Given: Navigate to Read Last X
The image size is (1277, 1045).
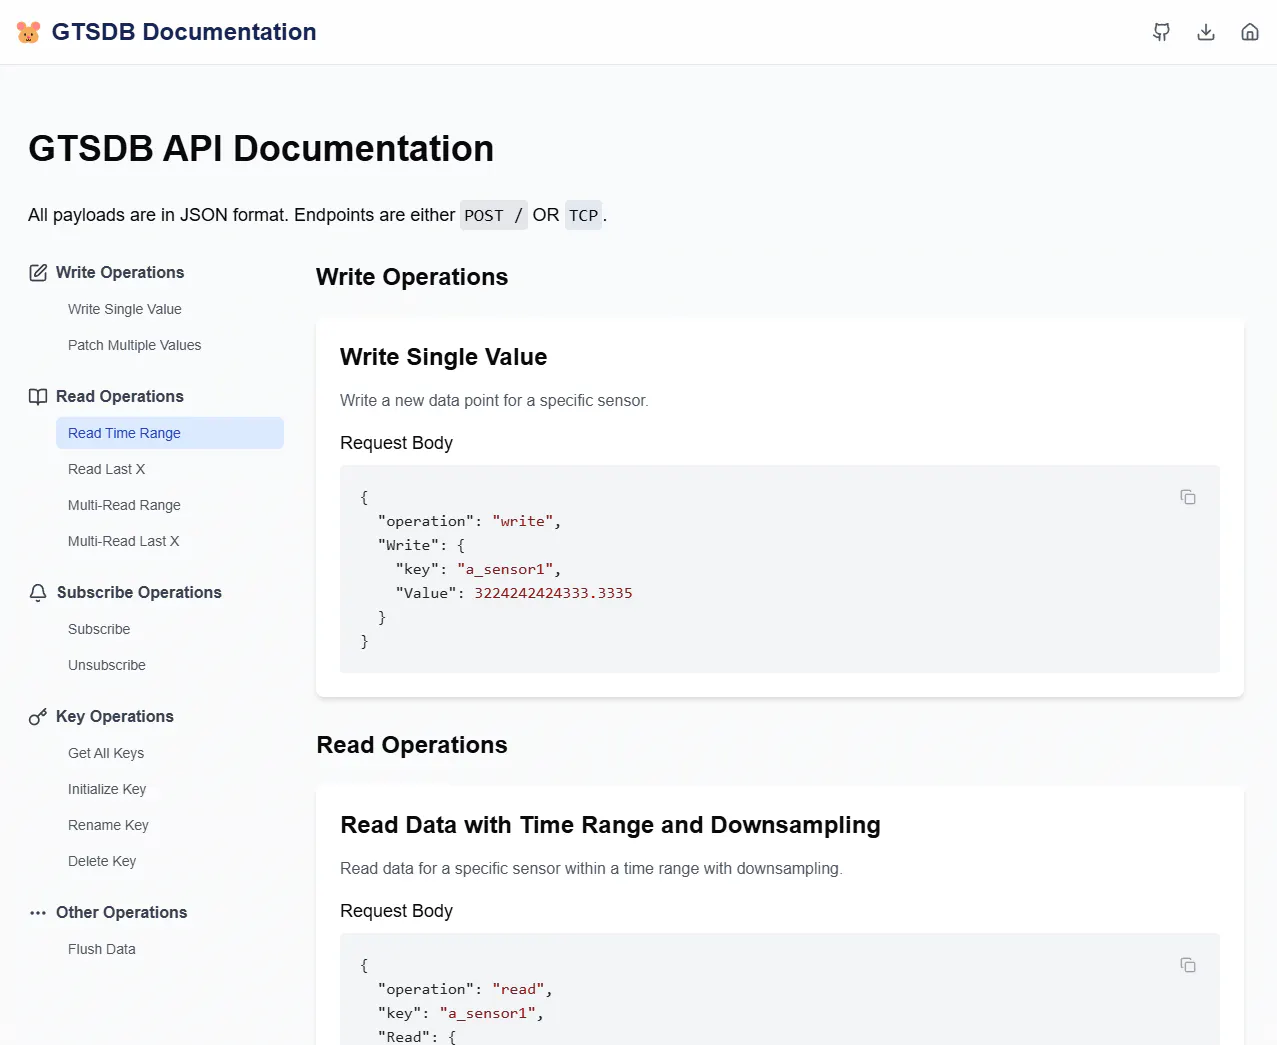Looking at the screenshot, I should pos(106,469).
